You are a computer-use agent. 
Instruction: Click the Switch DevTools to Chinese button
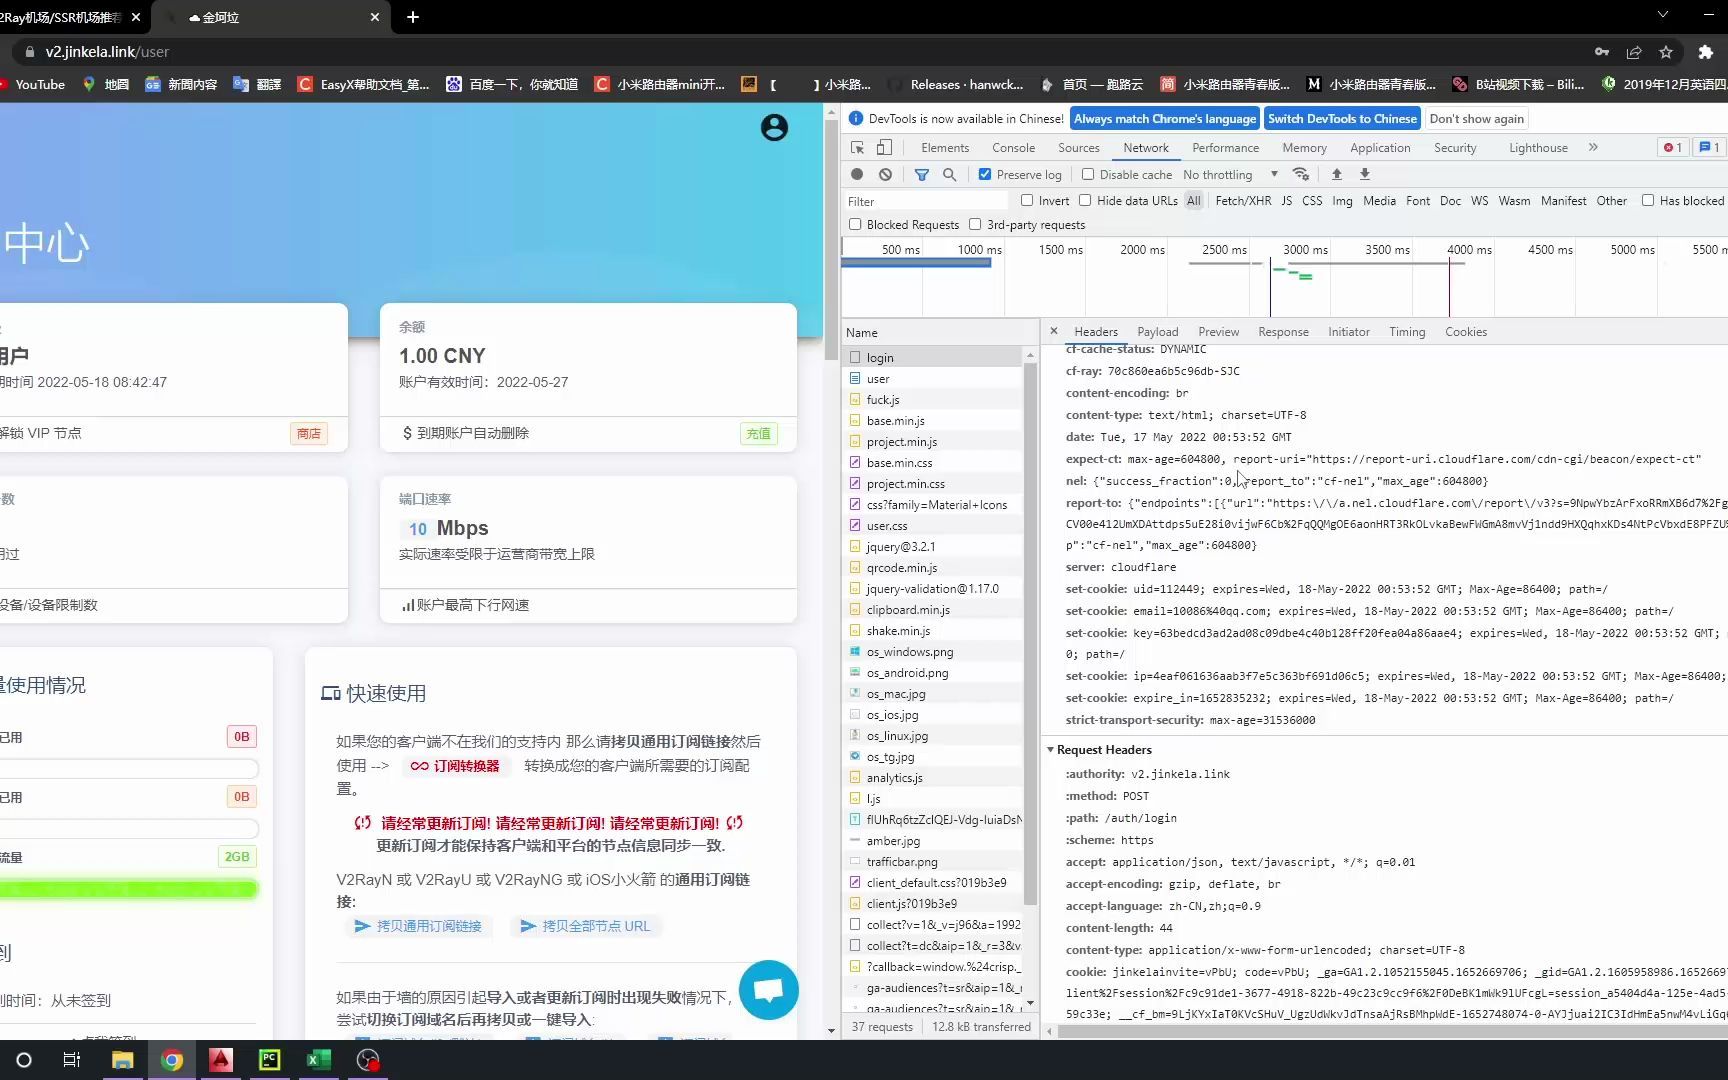click(x=1342, y=118)
